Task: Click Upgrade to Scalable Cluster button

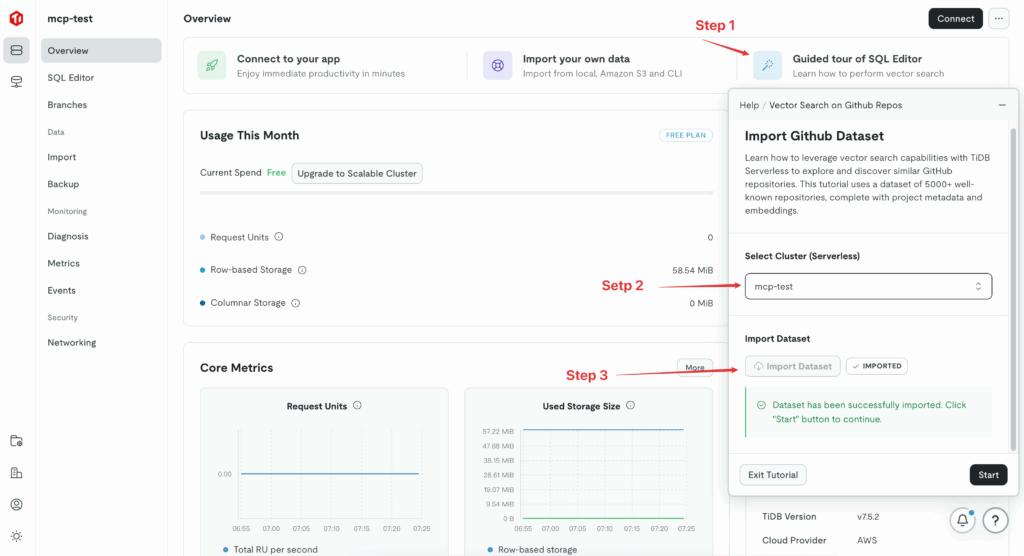Action: pyautogui.click(x=357, y=173)
